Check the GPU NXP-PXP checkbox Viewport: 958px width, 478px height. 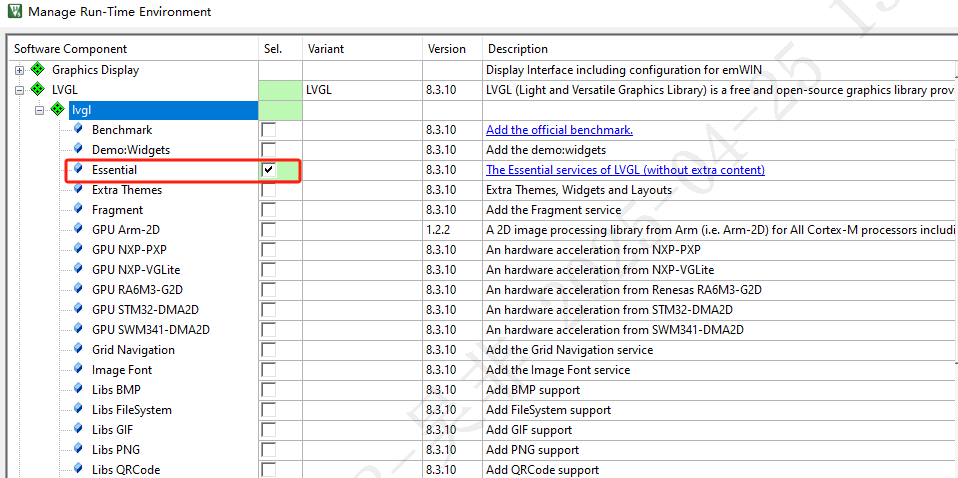point(268,250)
